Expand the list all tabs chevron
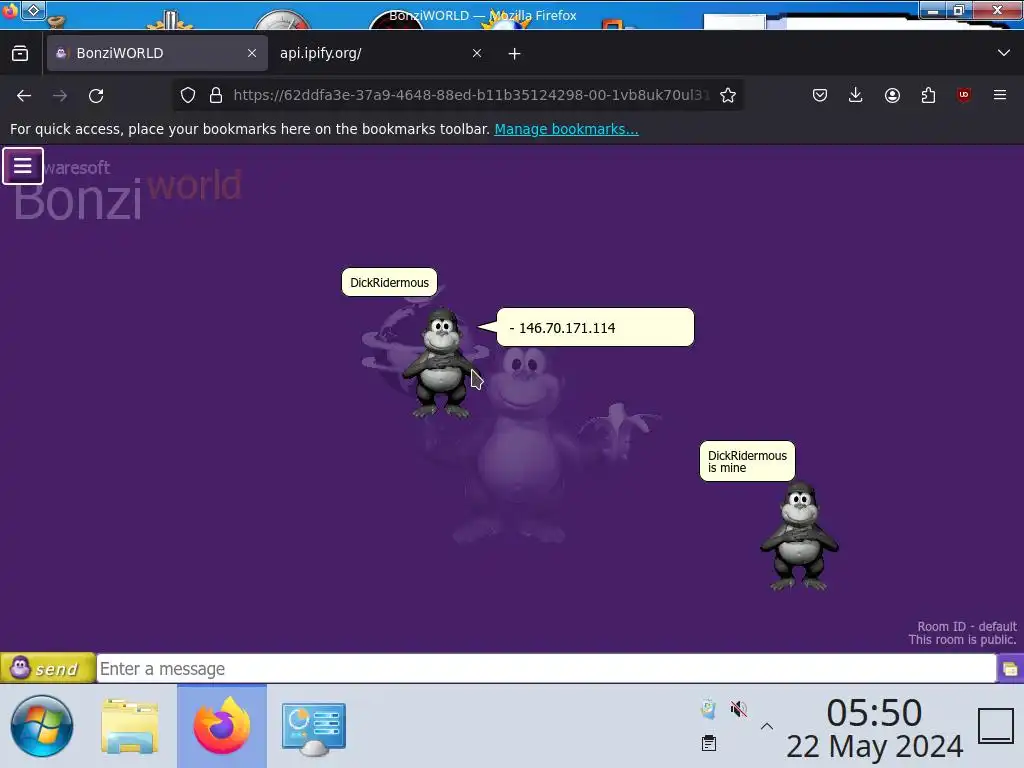Screen dimensions: 1024x768 (x=1004, y=53)
